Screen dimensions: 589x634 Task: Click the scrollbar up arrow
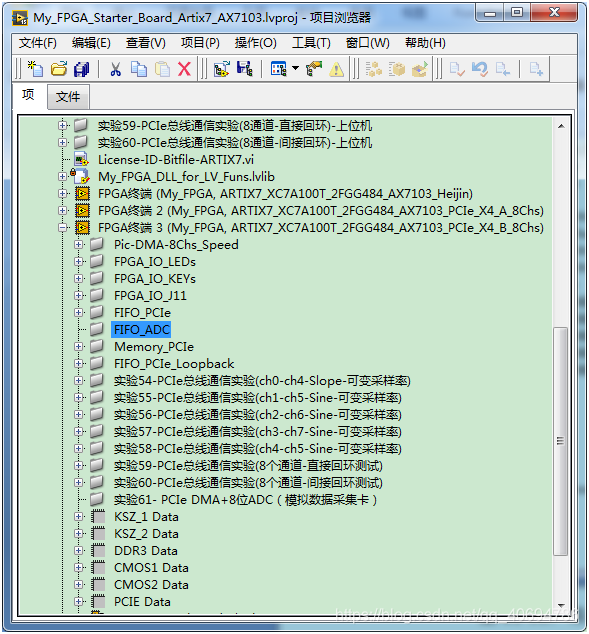561,126
